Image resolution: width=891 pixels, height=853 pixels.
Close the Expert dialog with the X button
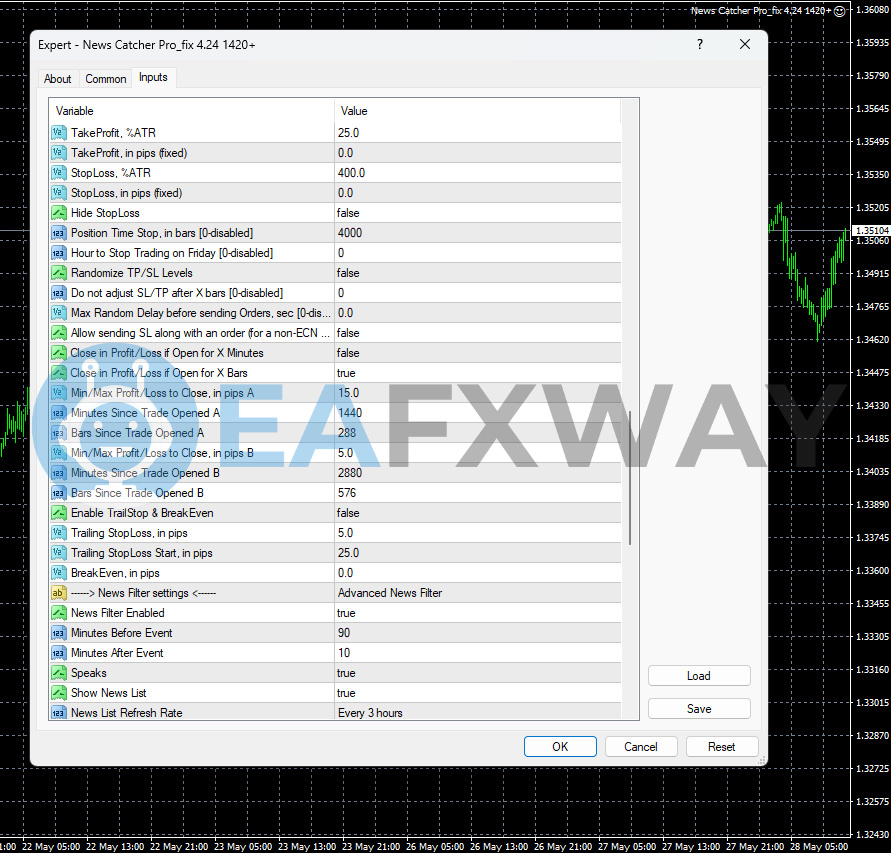tap(745, 44)
